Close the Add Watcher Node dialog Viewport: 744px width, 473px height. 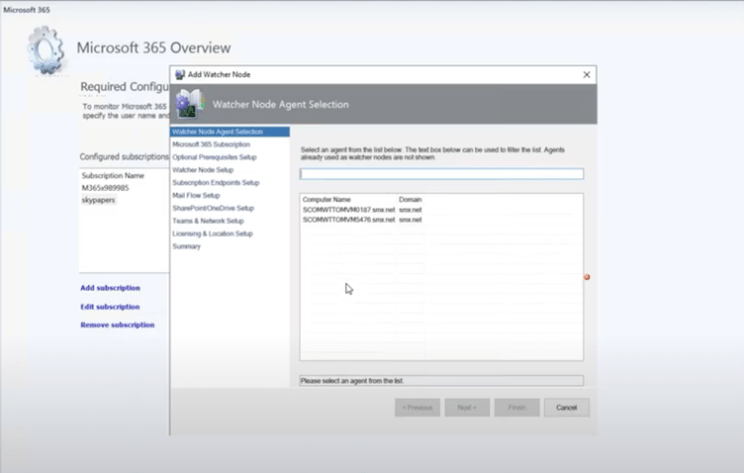(x=586, y=74)
